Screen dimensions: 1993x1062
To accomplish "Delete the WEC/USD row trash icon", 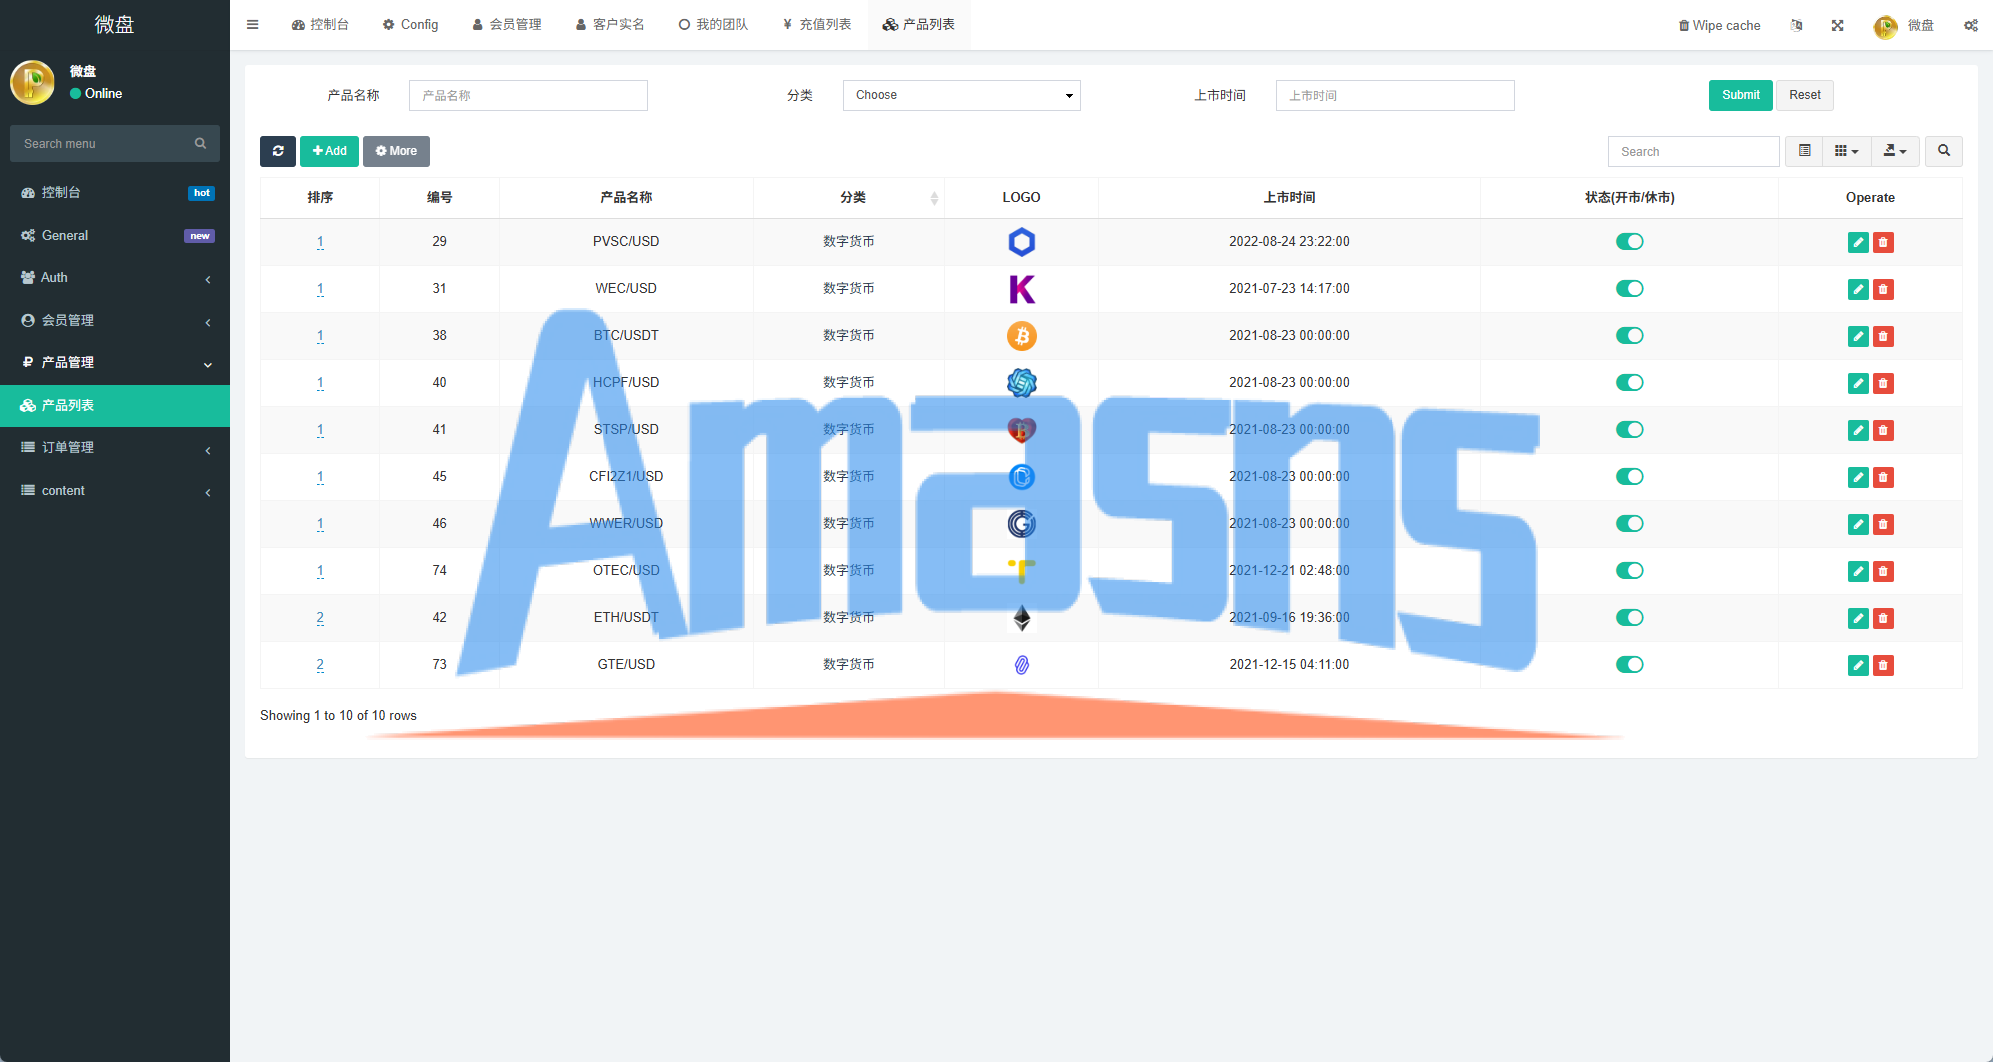I will tap(1883, 289).
